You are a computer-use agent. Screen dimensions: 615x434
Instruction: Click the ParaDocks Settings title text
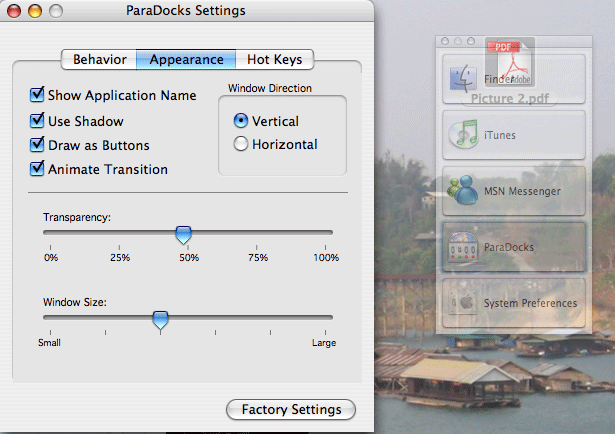point(186,11)
